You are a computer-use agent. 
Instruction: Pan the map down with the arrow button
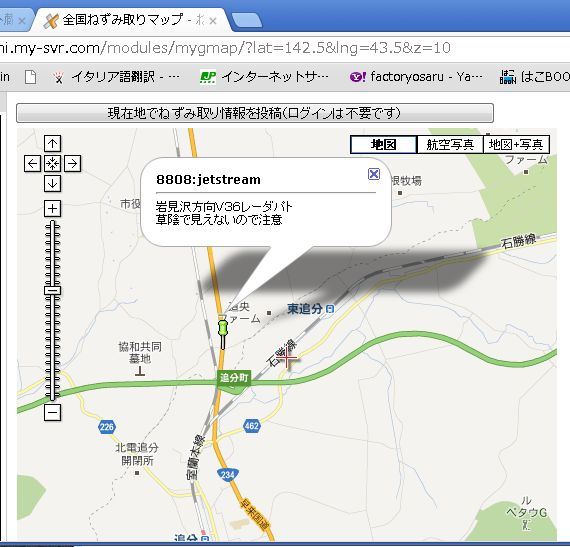tap(52, 184)
